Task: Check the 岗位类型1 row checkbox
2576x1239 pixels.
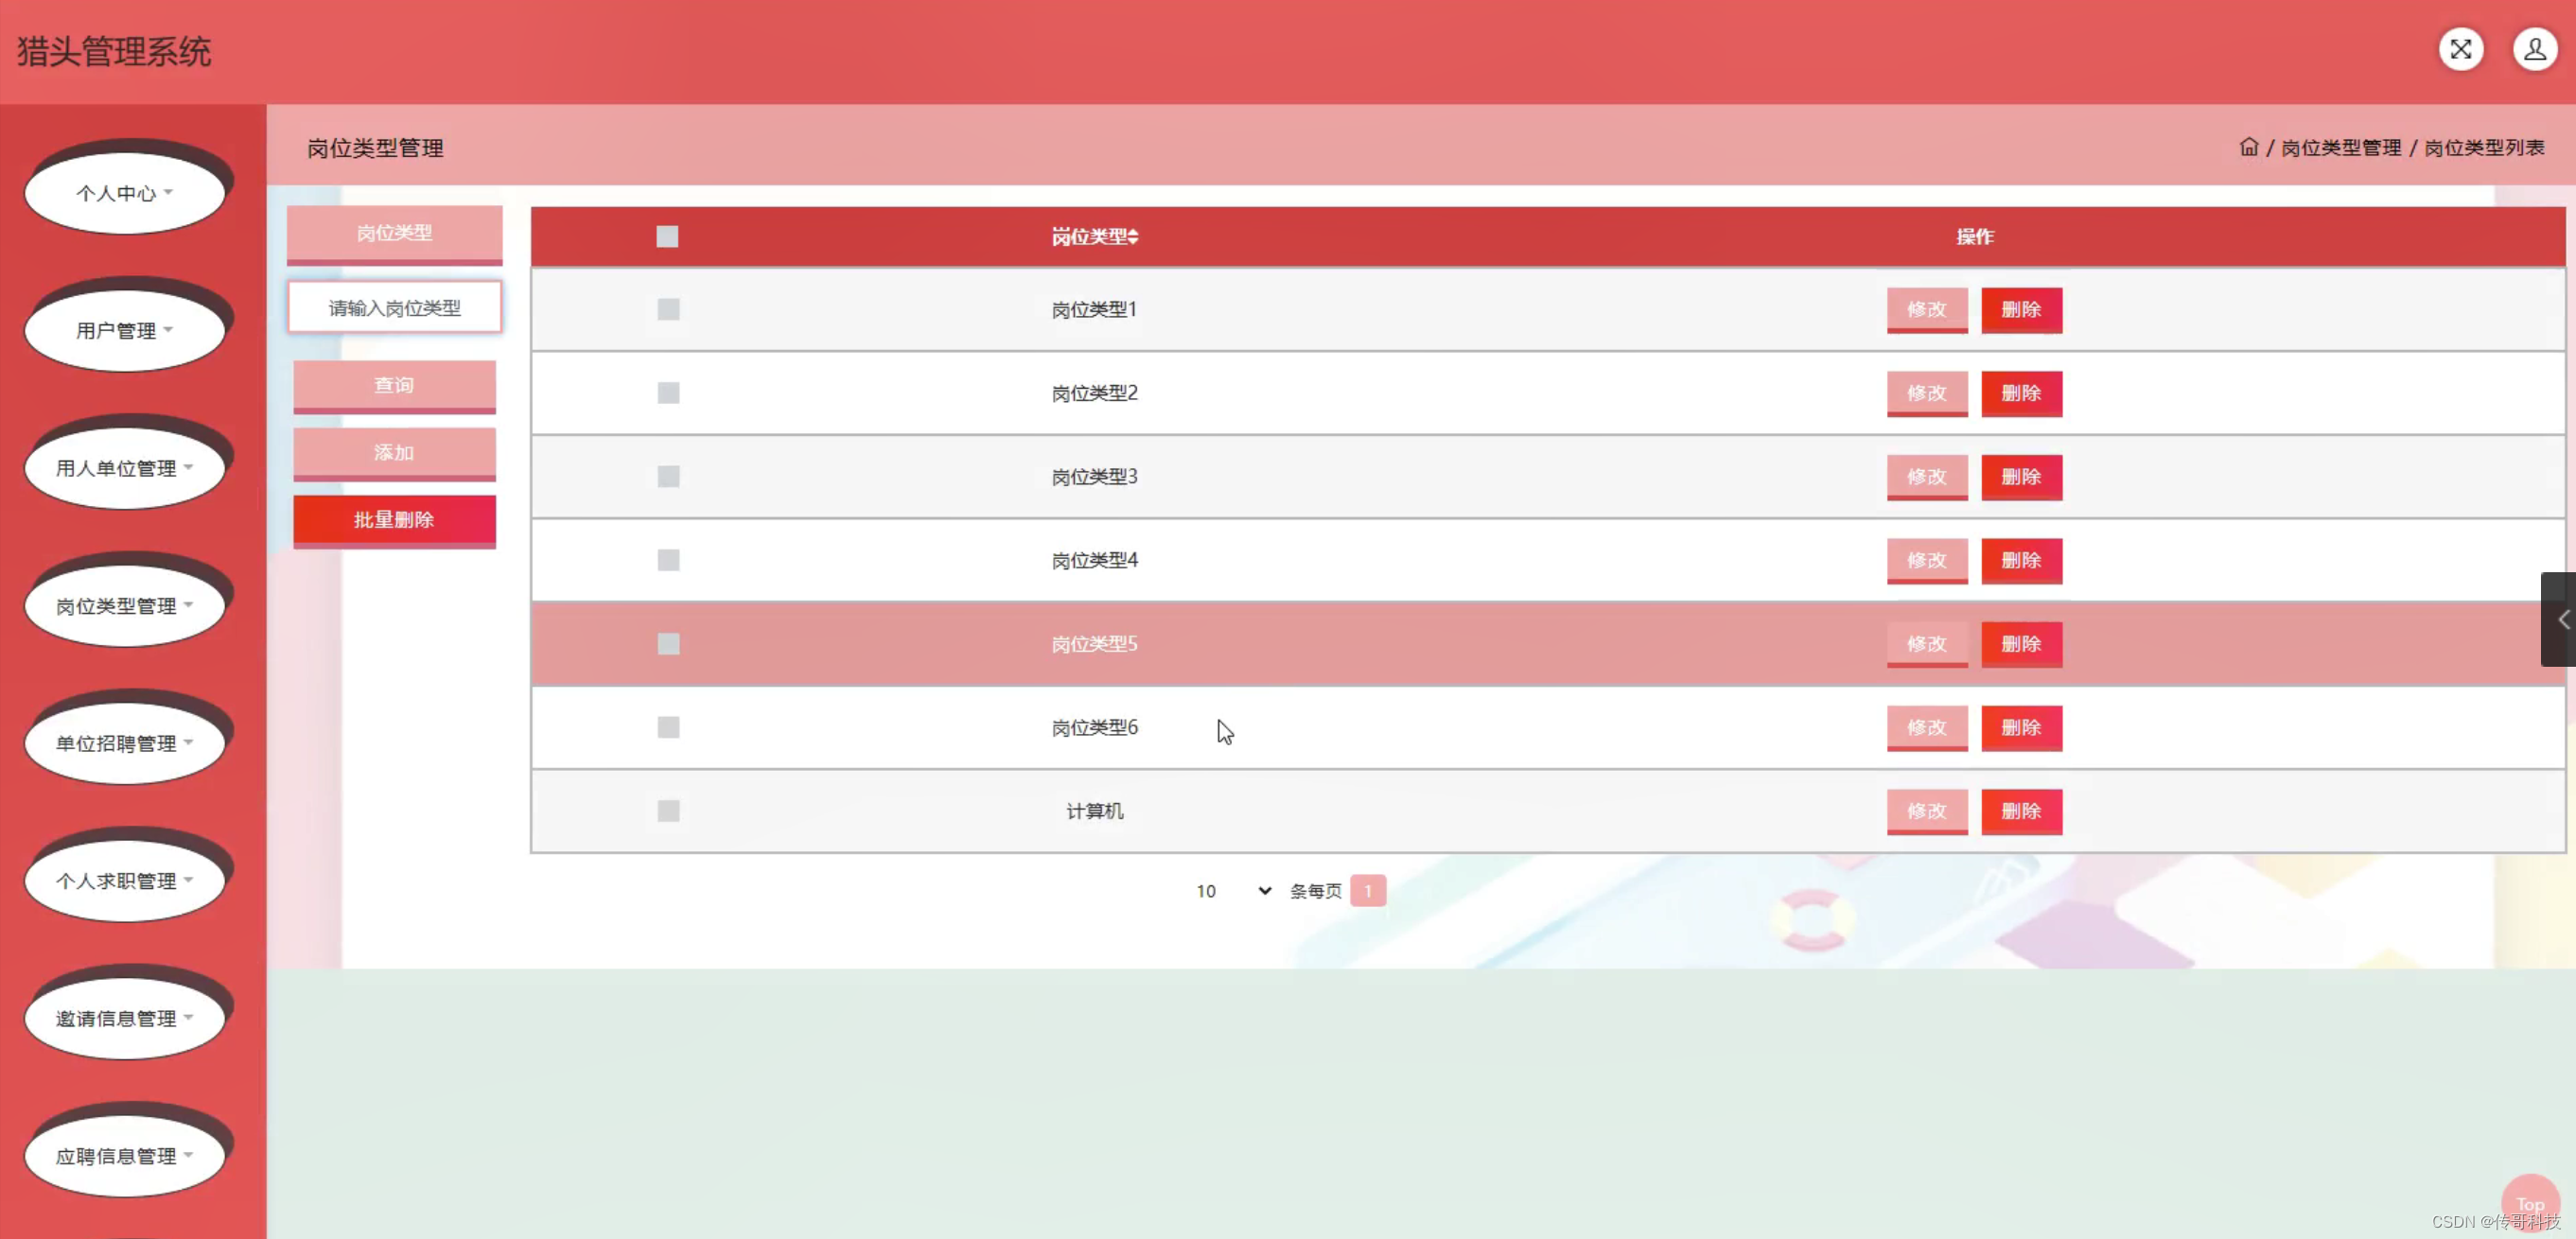Action: pyautogui.click(x=668, y=310)
